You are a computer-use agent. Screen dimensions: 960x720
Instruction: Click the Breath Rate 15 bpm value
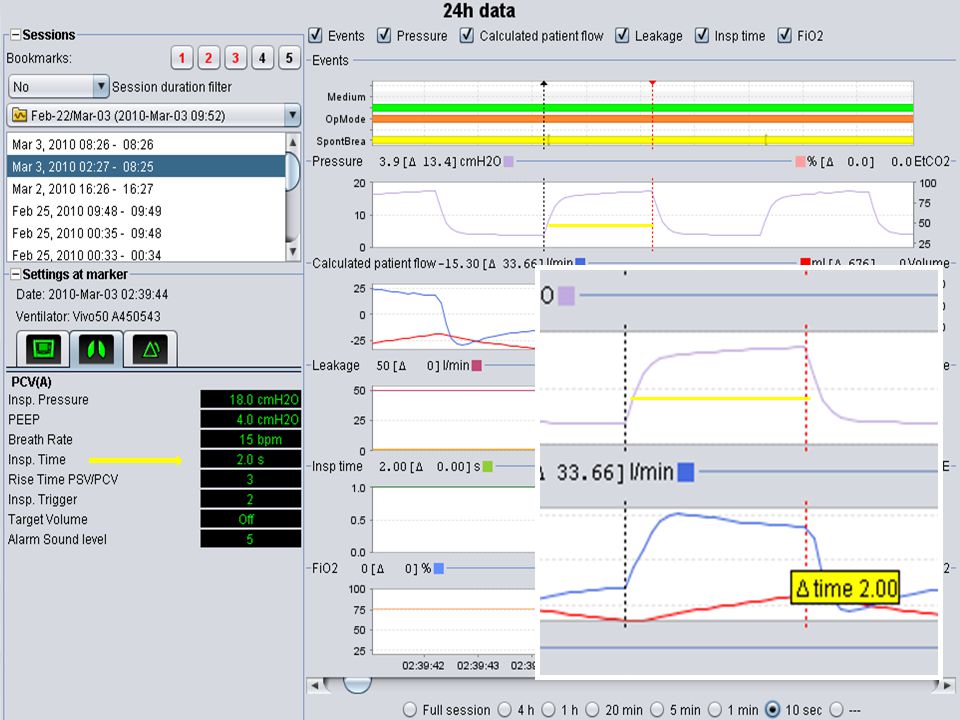pyautogui.click(x=251, y=439)
